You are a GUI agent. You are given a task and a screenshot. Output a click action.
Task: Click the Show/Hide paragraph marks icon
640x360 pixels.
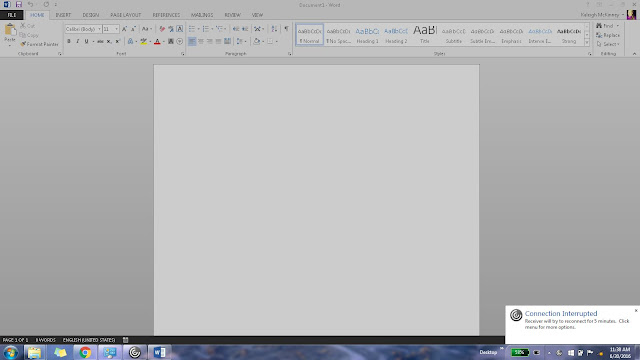pos(286,29)
